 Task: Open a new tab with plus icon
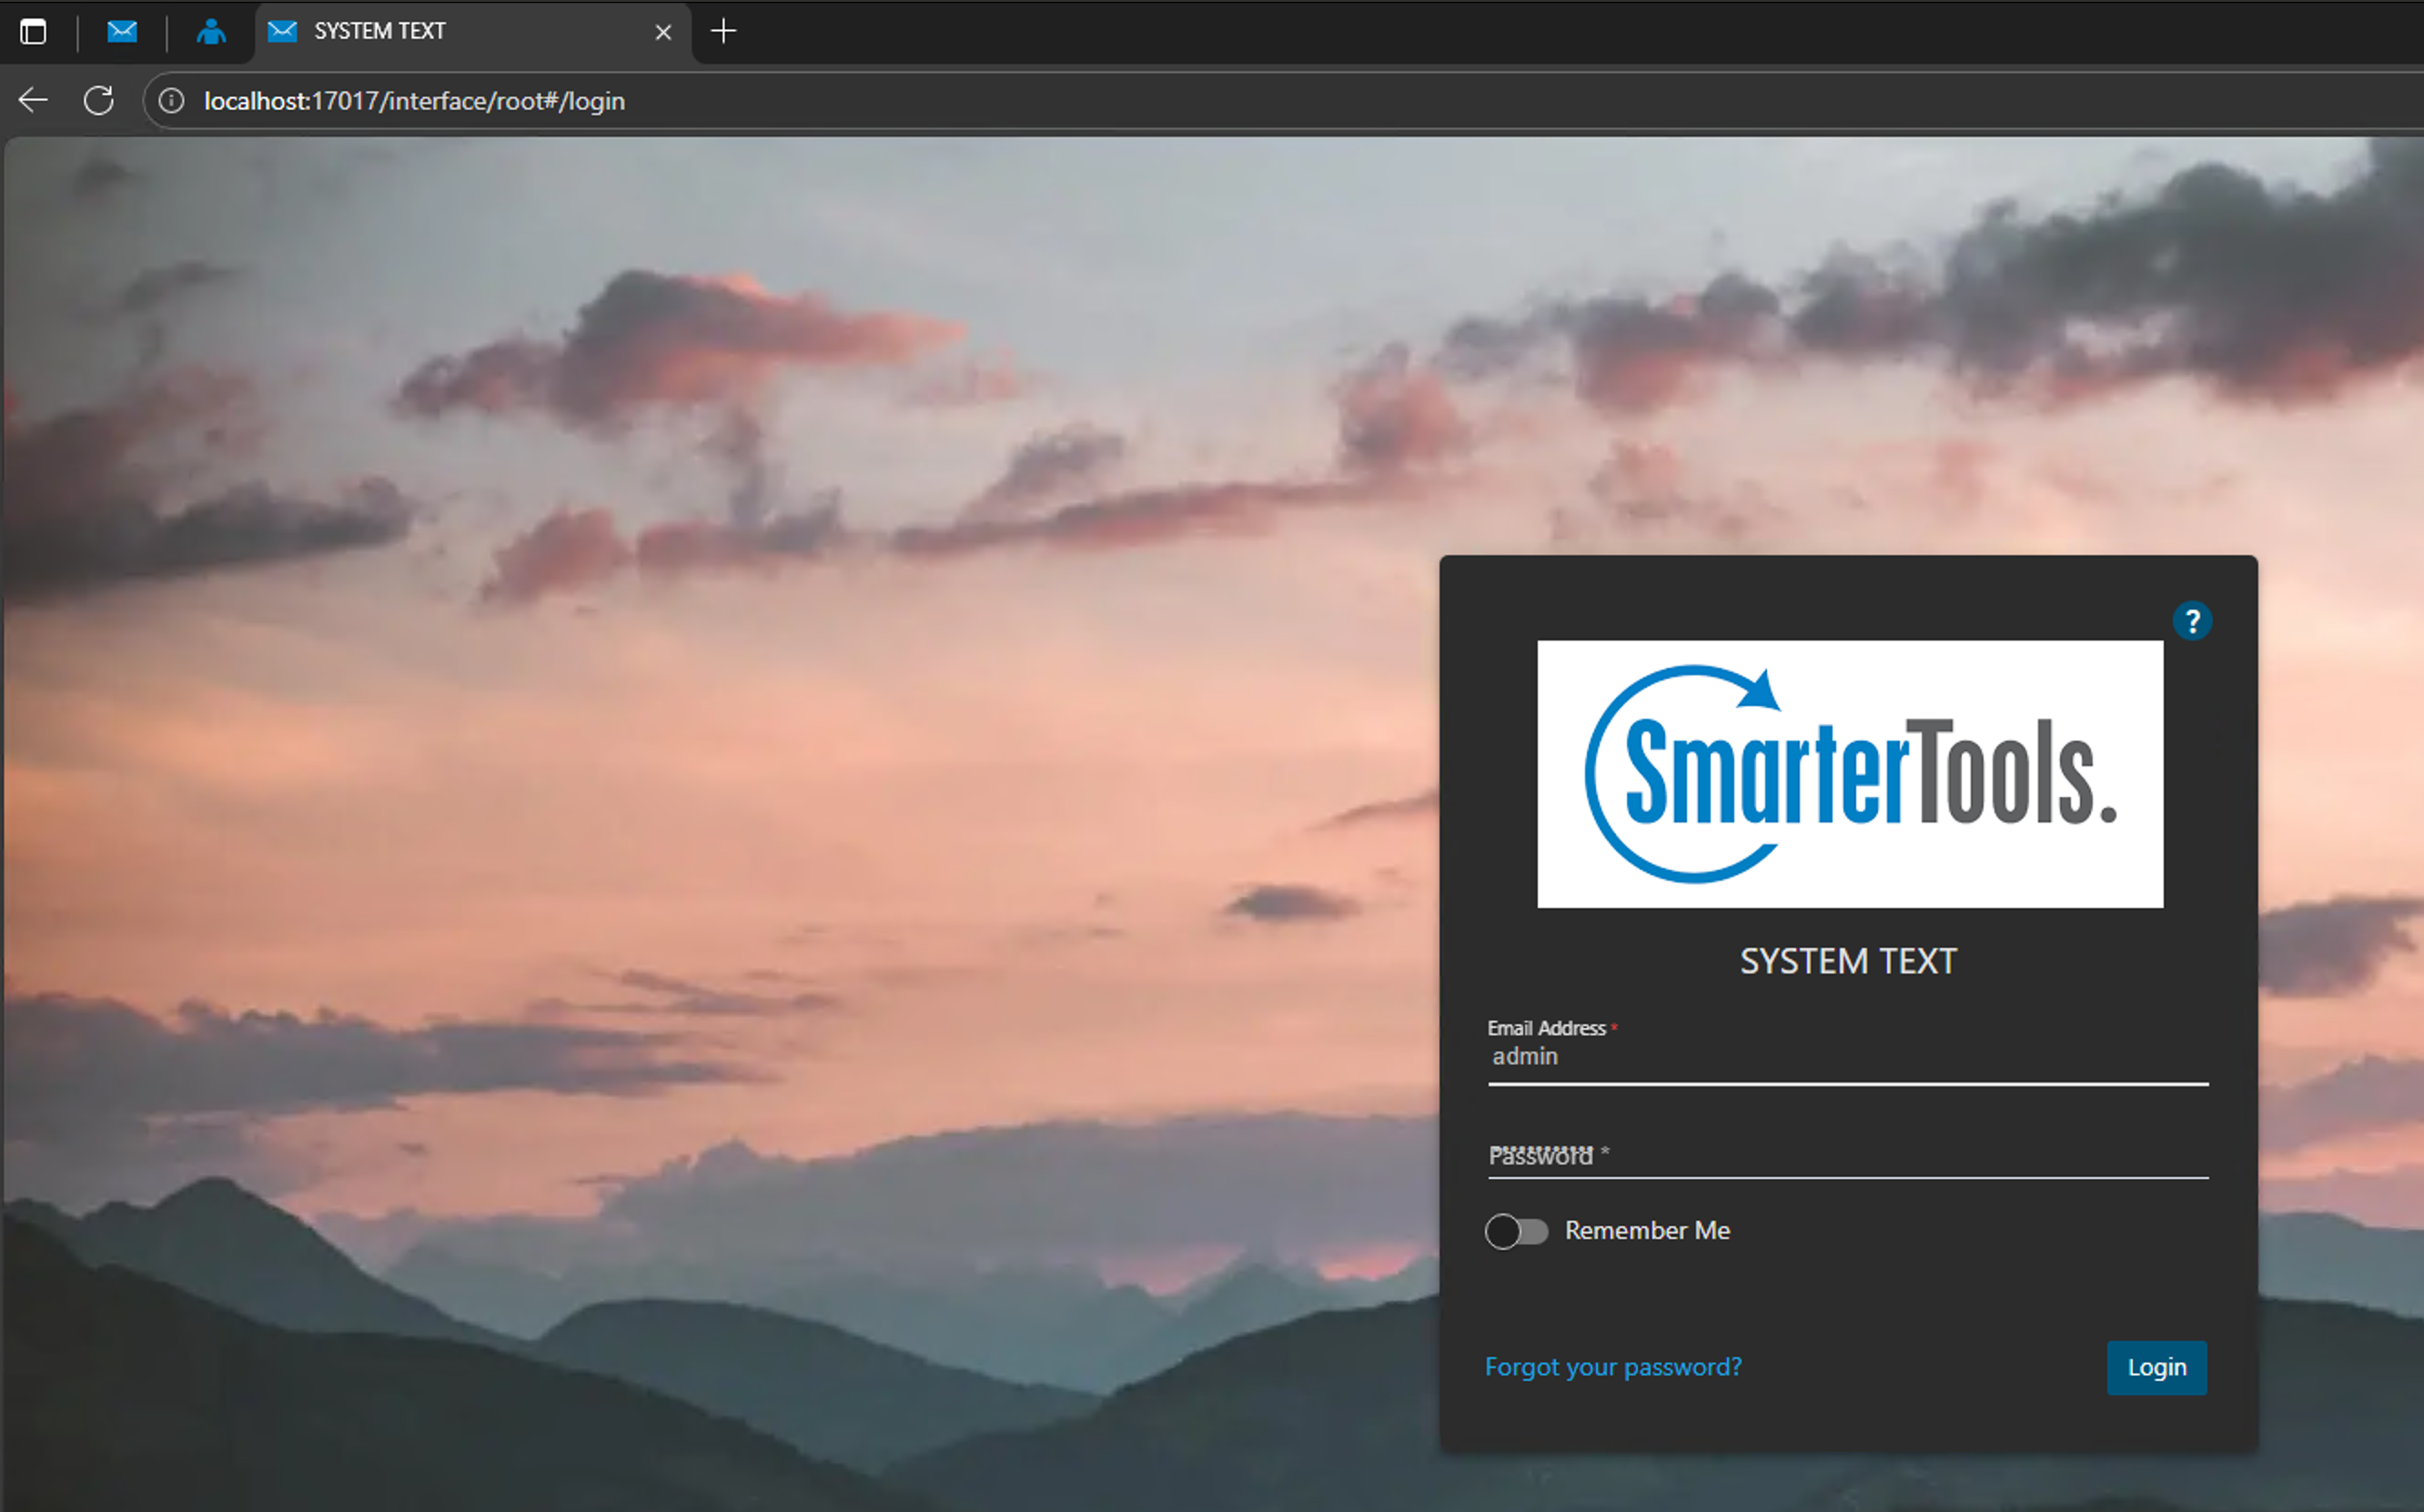(723, 32)
